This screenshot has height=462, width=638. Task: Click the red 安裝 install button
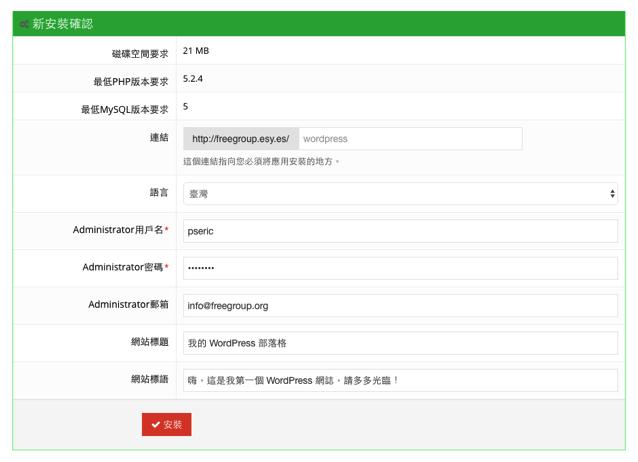pyautogui.click(x=166, y=425)
